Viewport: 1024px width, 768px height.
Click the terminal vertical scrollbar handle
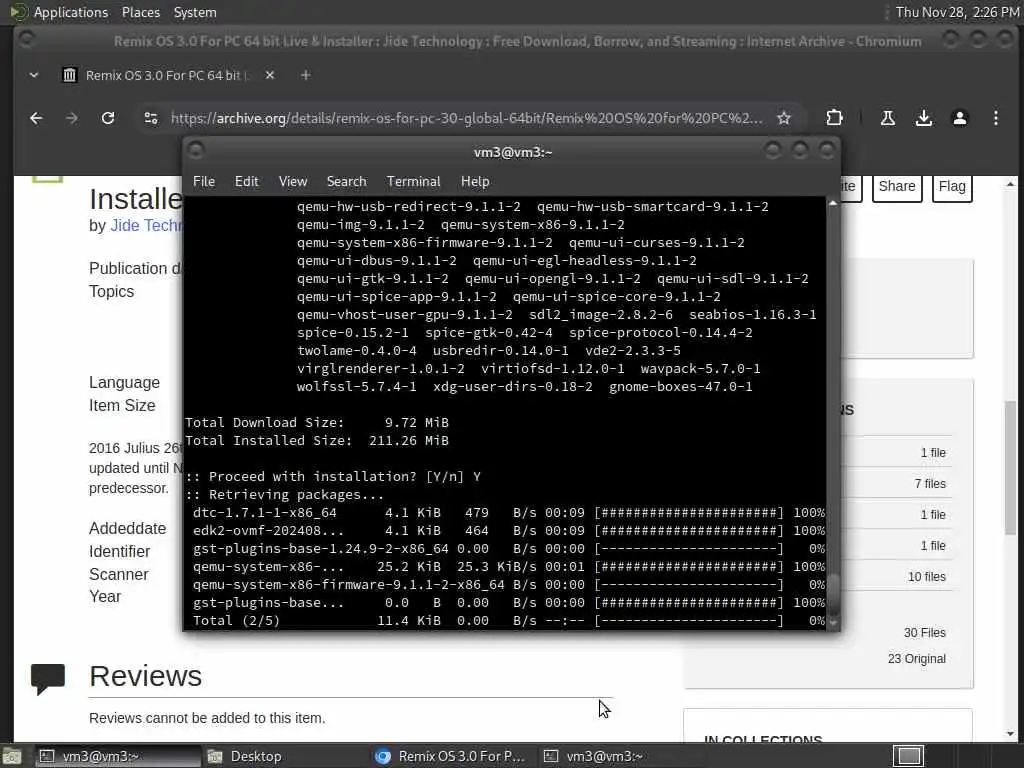pyautogui.click(x=833, y=593)
